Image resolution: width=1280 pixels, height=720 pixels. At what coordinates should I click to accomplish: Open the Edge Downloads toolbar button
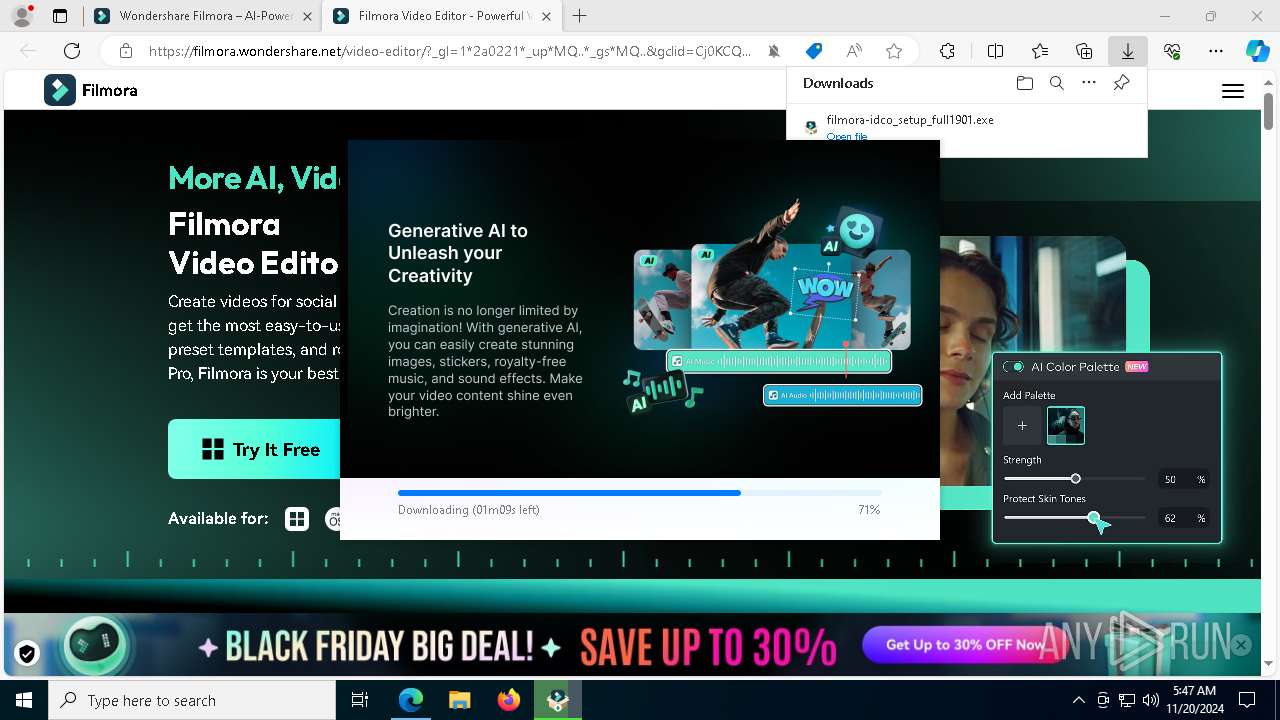point(1127,51)
